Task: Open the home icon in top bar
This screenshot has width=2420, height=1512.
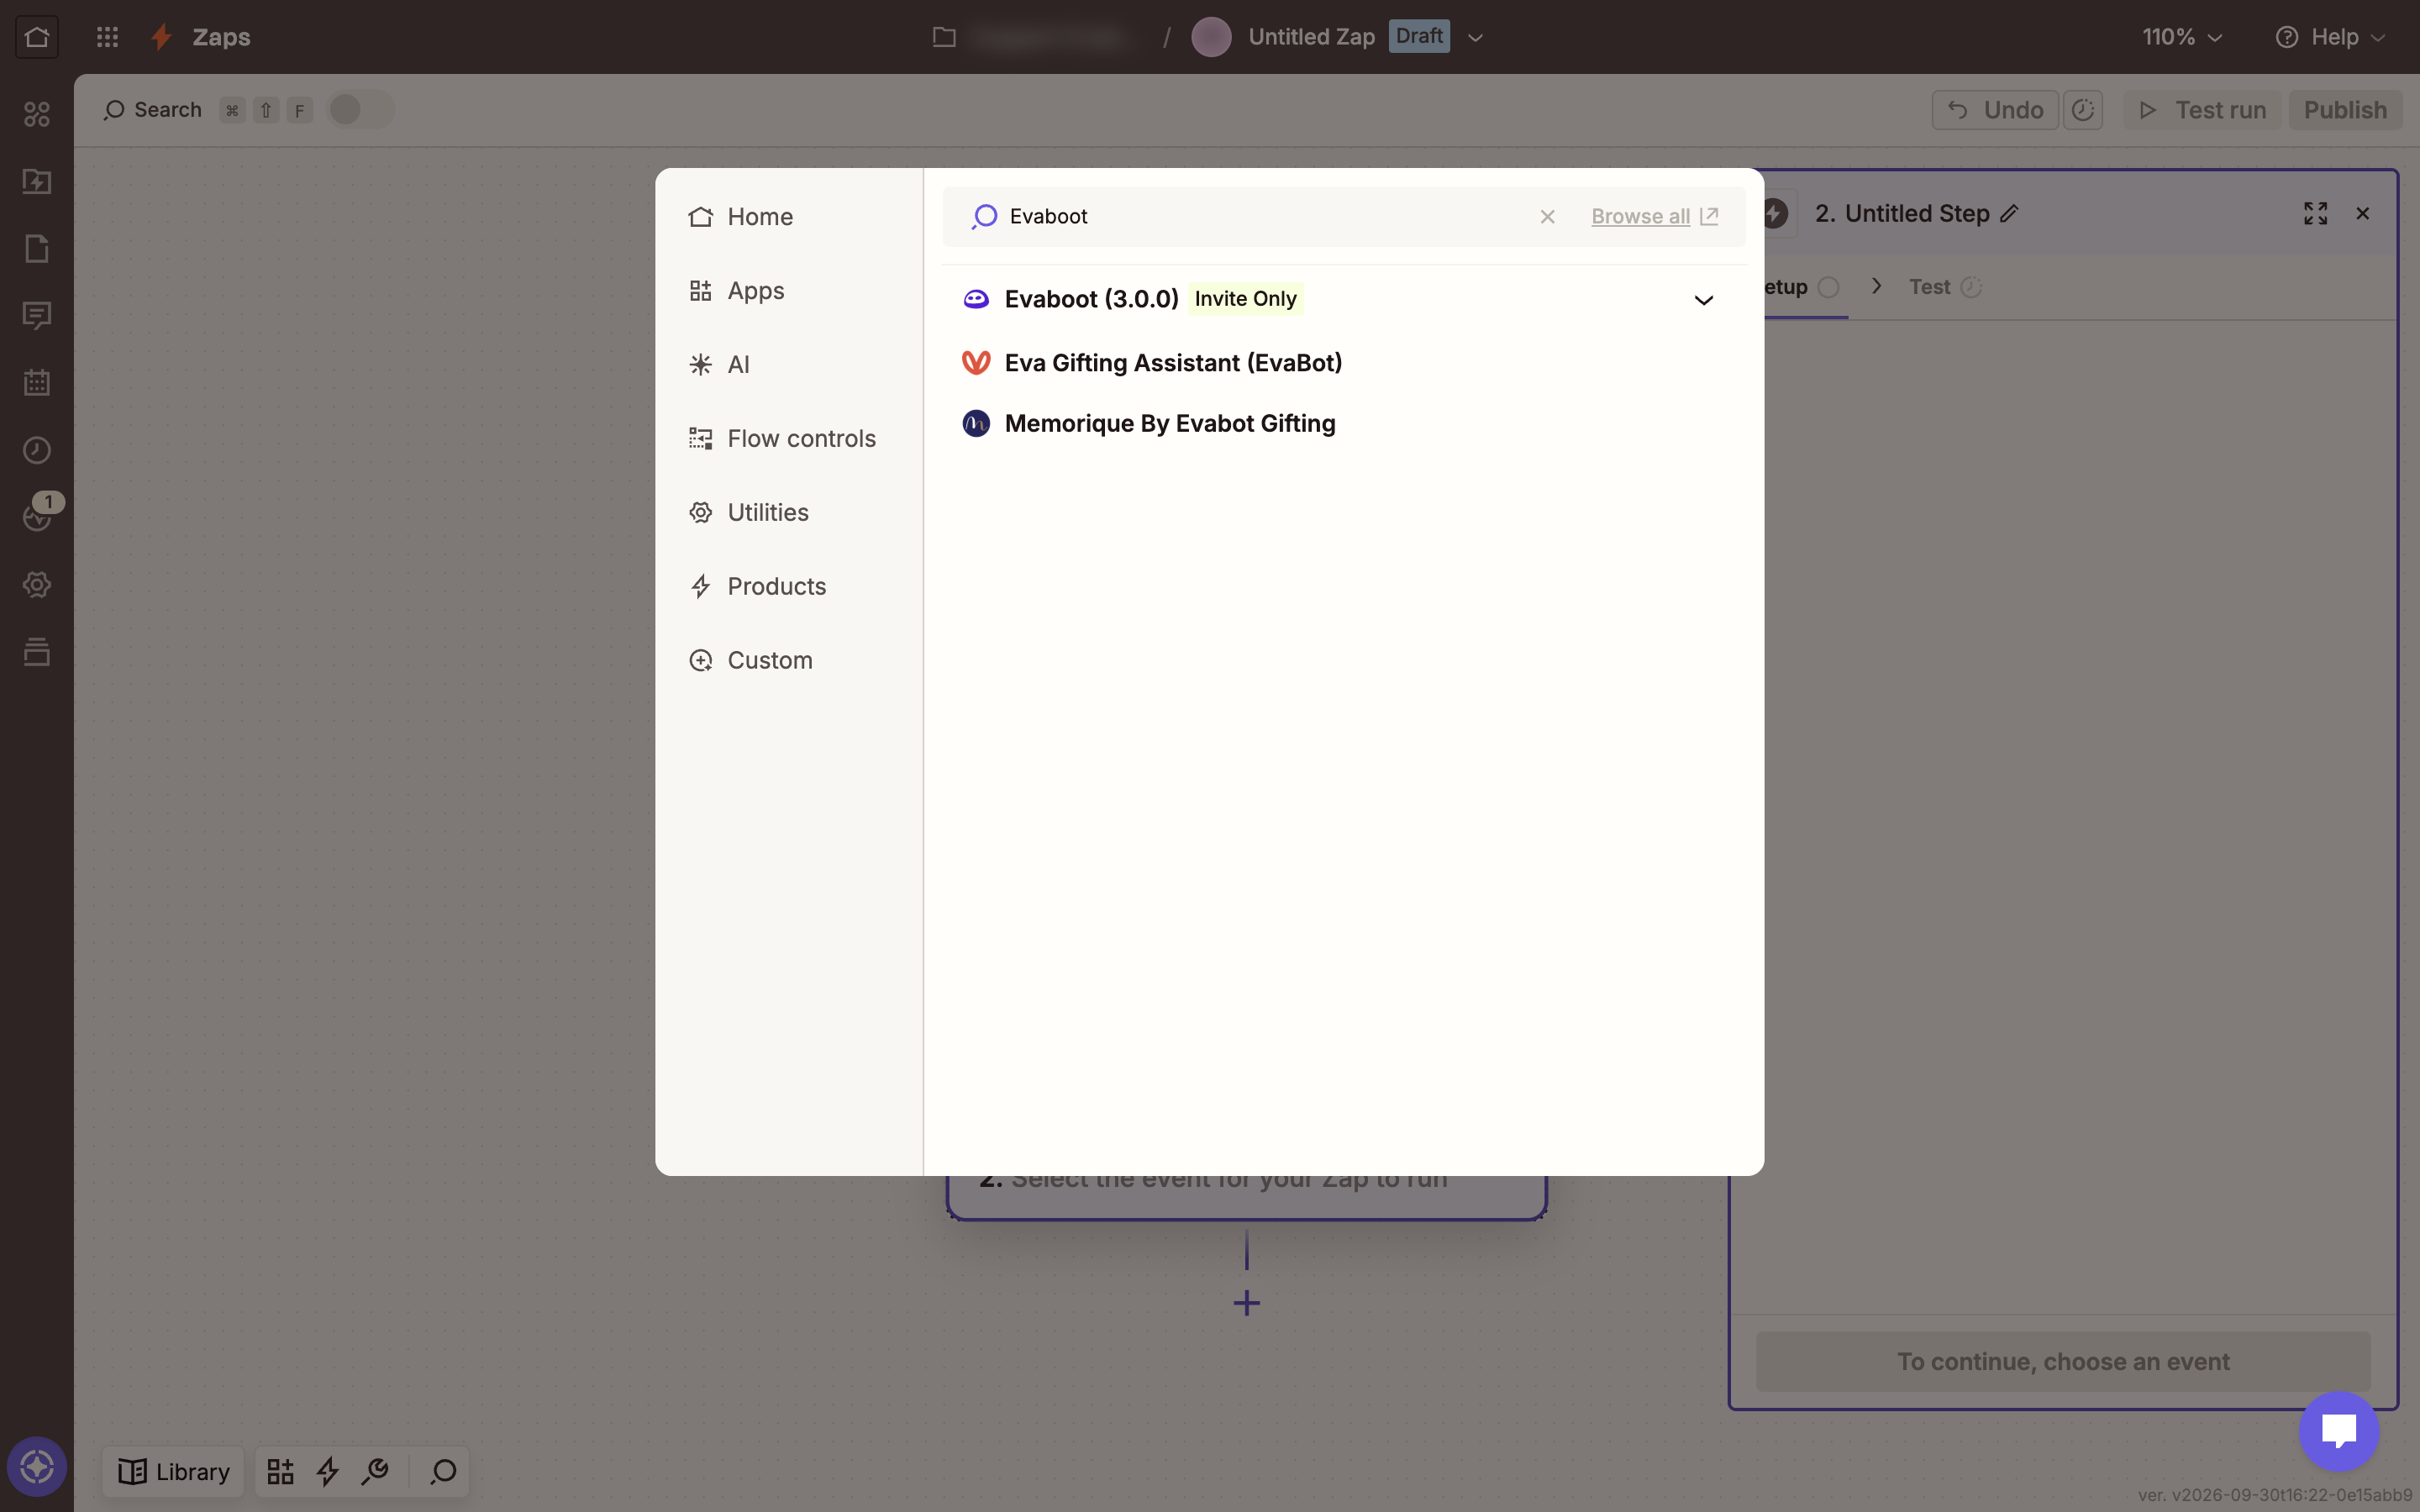Action: click(x=37, y=37)
